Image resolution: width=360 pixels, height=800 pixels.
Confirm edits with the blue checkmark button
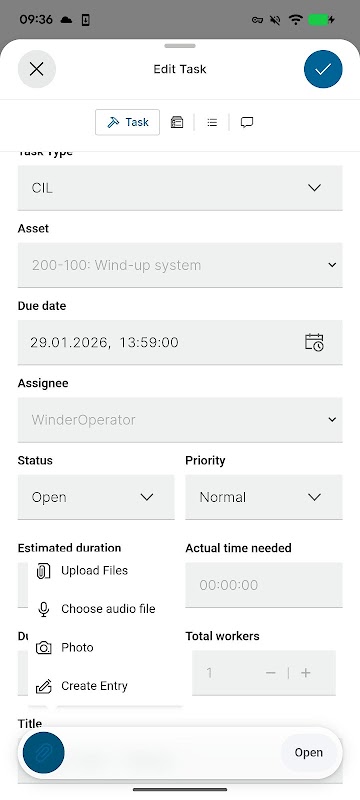(323, 69)
